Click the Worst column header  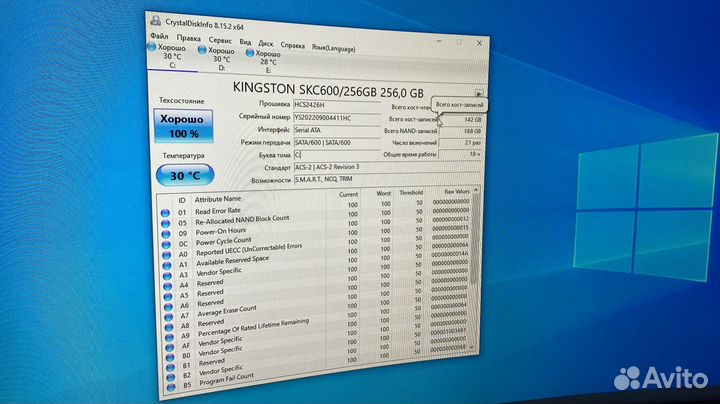tap(384, 193)
